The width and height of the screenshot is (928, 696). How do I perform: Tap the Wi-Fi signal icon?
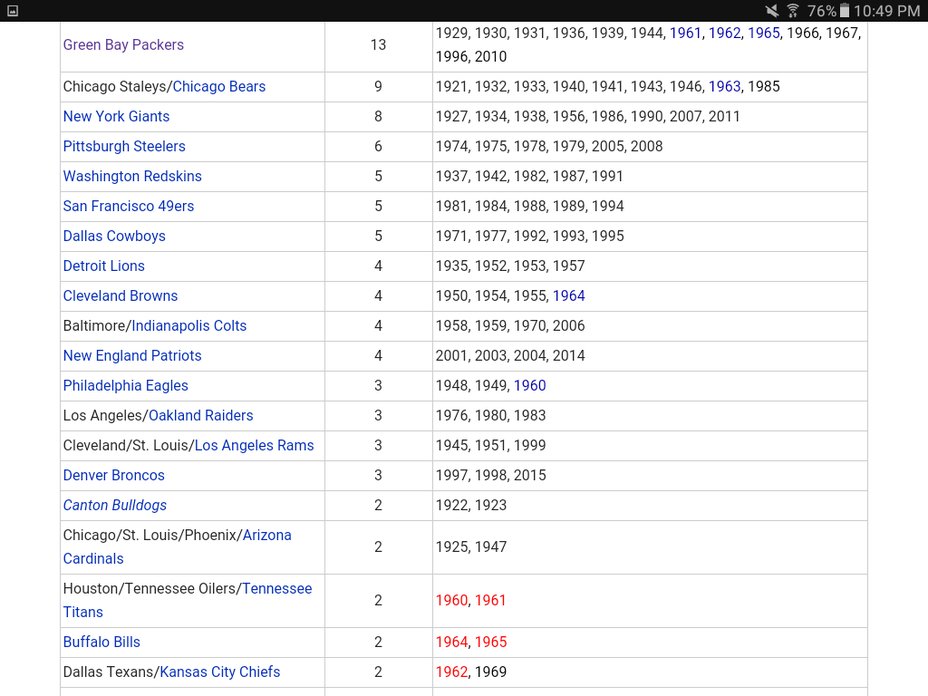point(794,11)
